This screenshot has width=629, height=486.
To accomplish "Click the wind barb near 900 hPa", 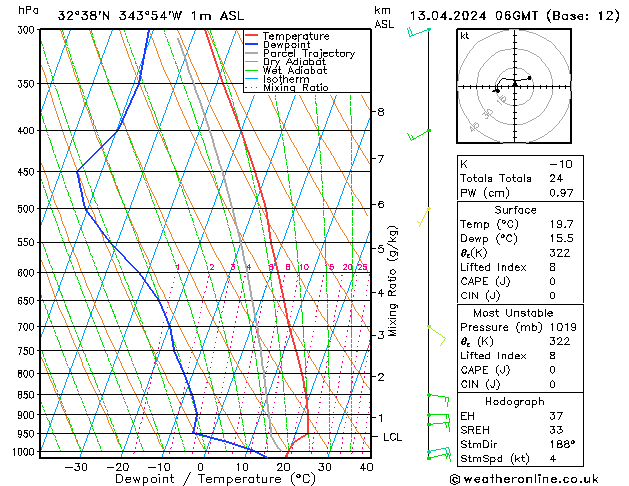I will [438, 419].
